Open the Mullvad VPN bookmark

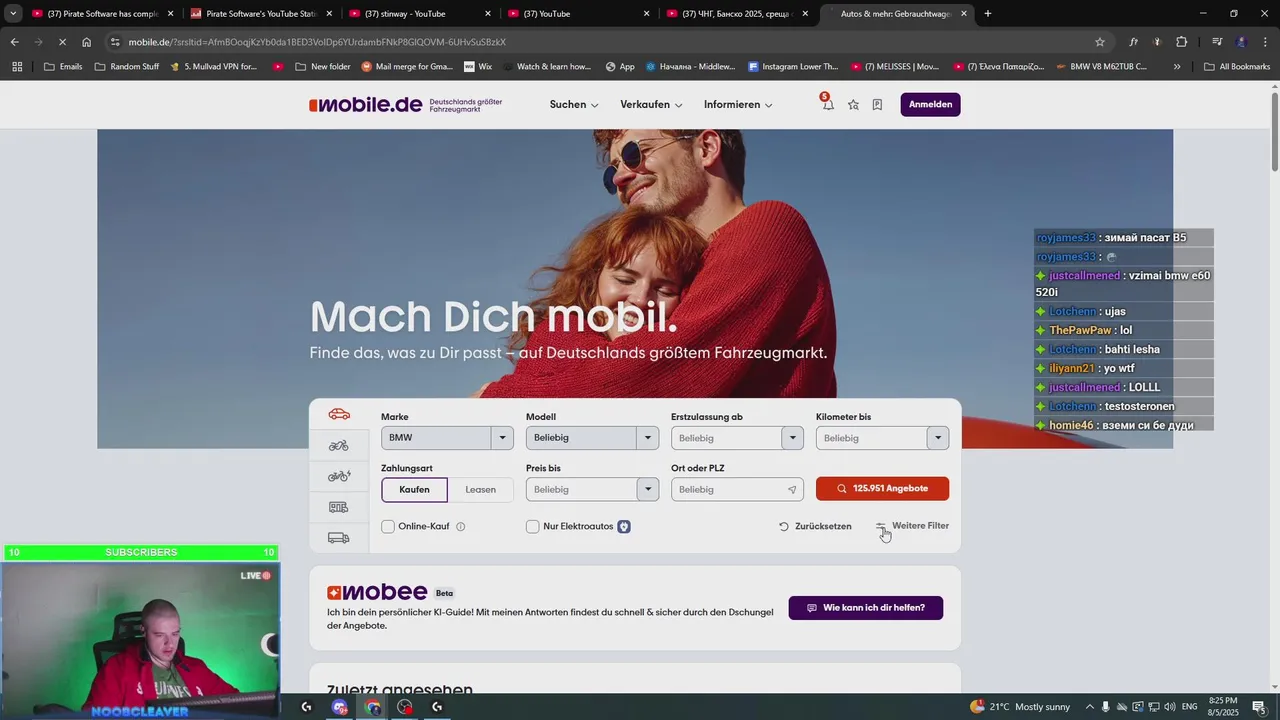(x=213, y=67)
